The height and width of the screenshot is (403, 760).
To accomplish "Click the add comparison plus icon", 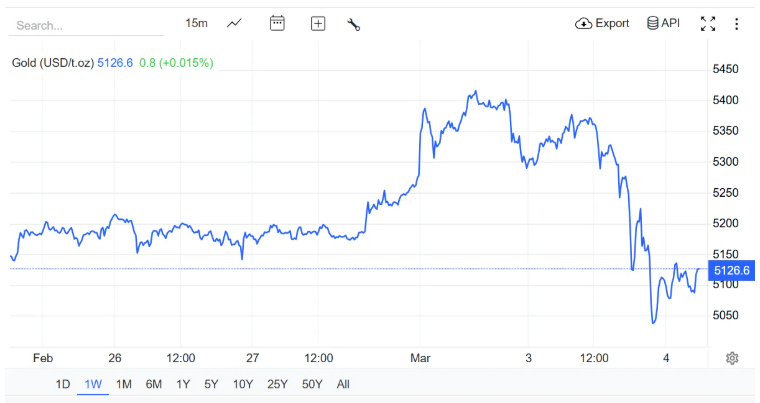I will pos(318,23).
